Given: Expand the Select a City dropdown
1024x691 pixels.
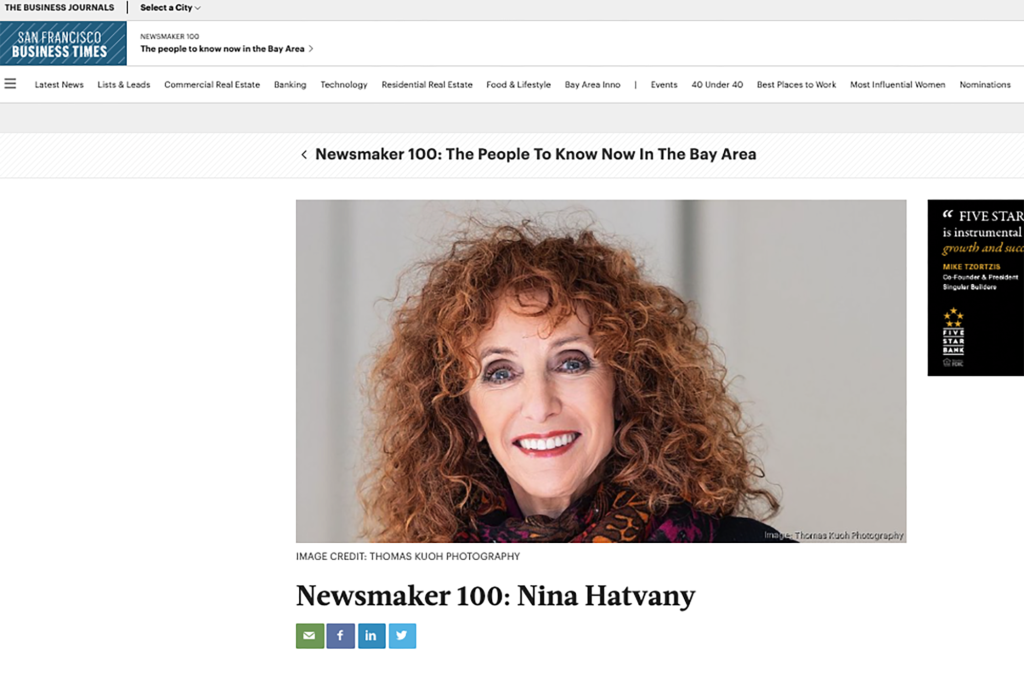Looking at the screenshot, I should [x=170, y=8].
